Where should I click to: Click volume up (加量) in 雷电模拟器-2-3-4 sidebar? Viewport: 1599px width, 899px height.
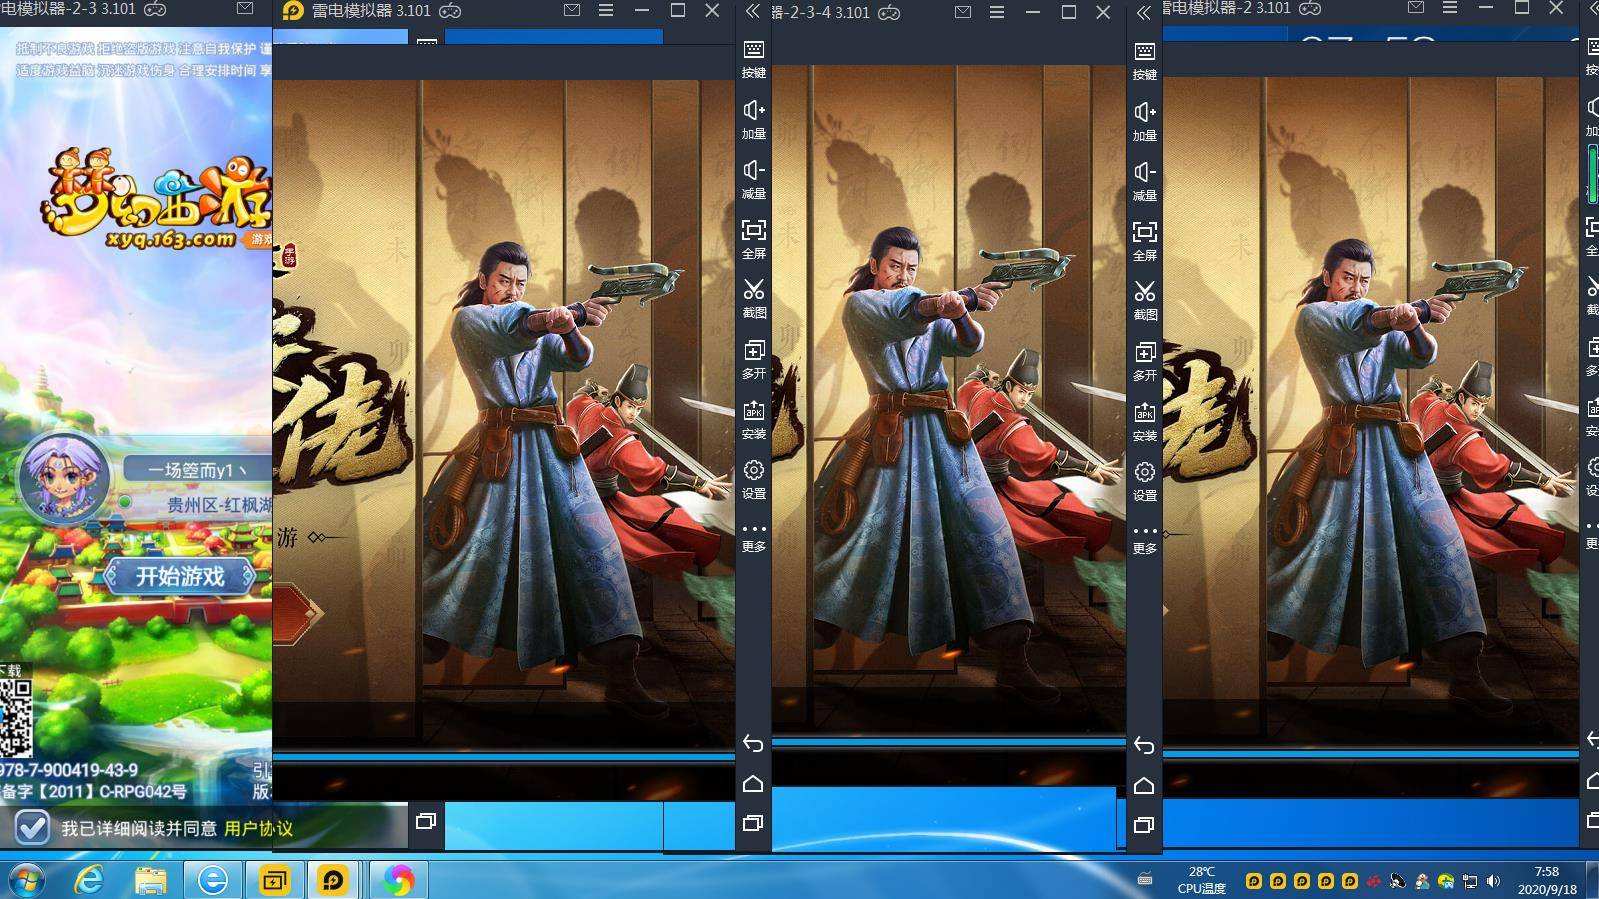click(1144, 120)
